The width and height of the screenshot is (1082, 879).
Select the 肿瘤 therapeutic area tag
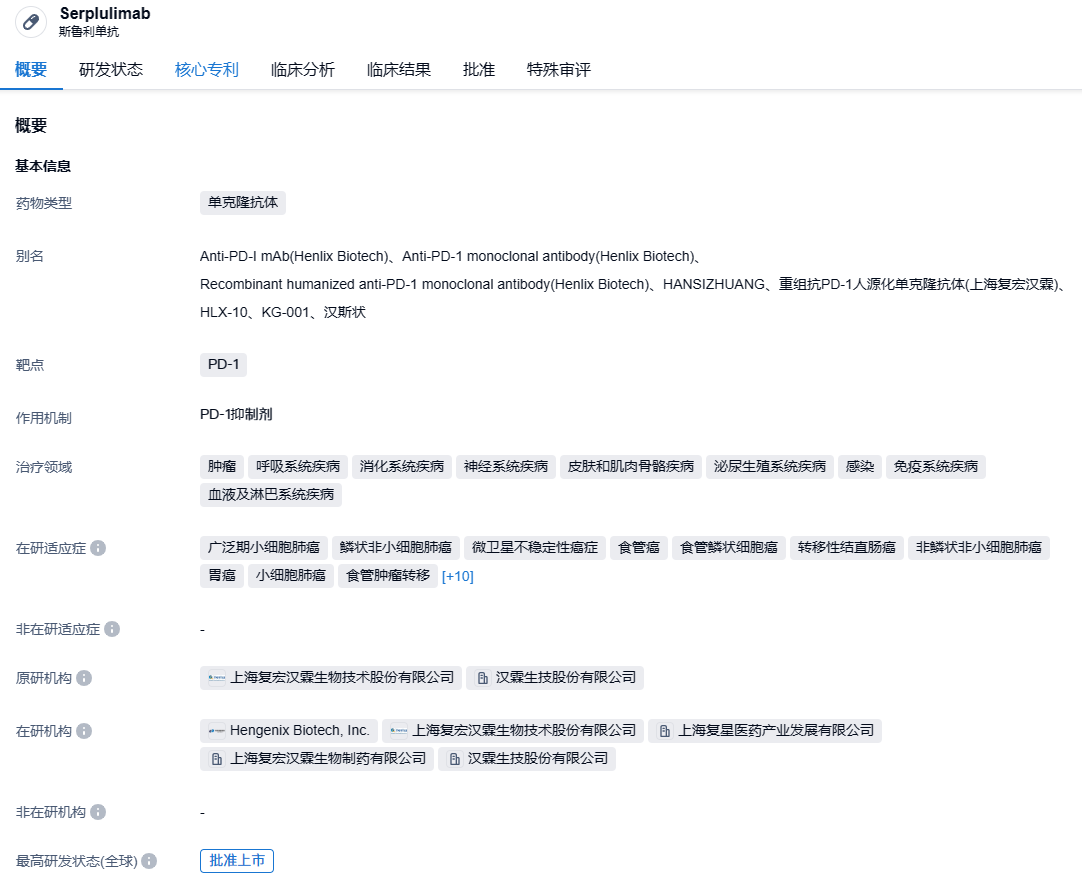click(x=221, y=466)
